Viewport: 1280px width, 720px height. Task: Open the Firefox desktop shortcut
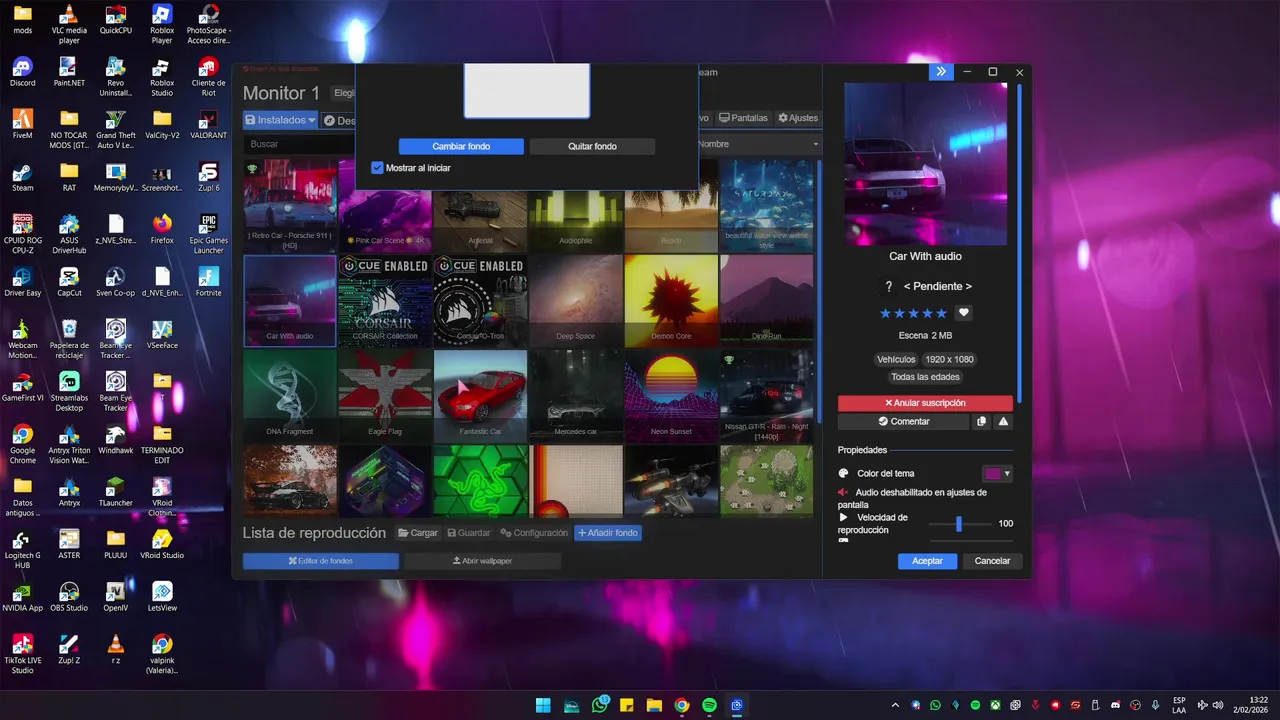coord(162,230)
